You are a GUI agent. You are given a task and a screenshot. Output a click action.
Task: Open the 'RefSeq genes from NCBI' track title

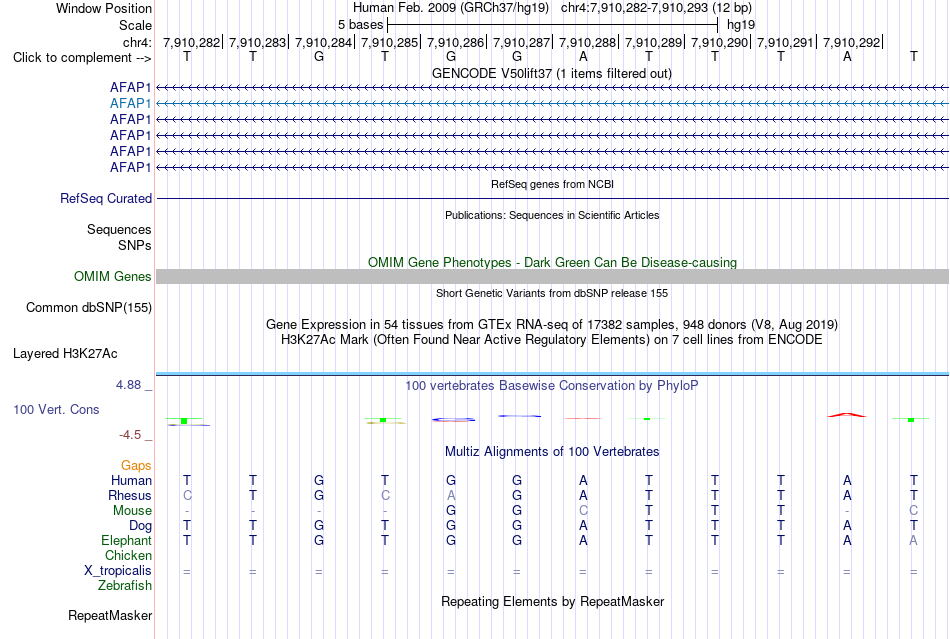553,184
